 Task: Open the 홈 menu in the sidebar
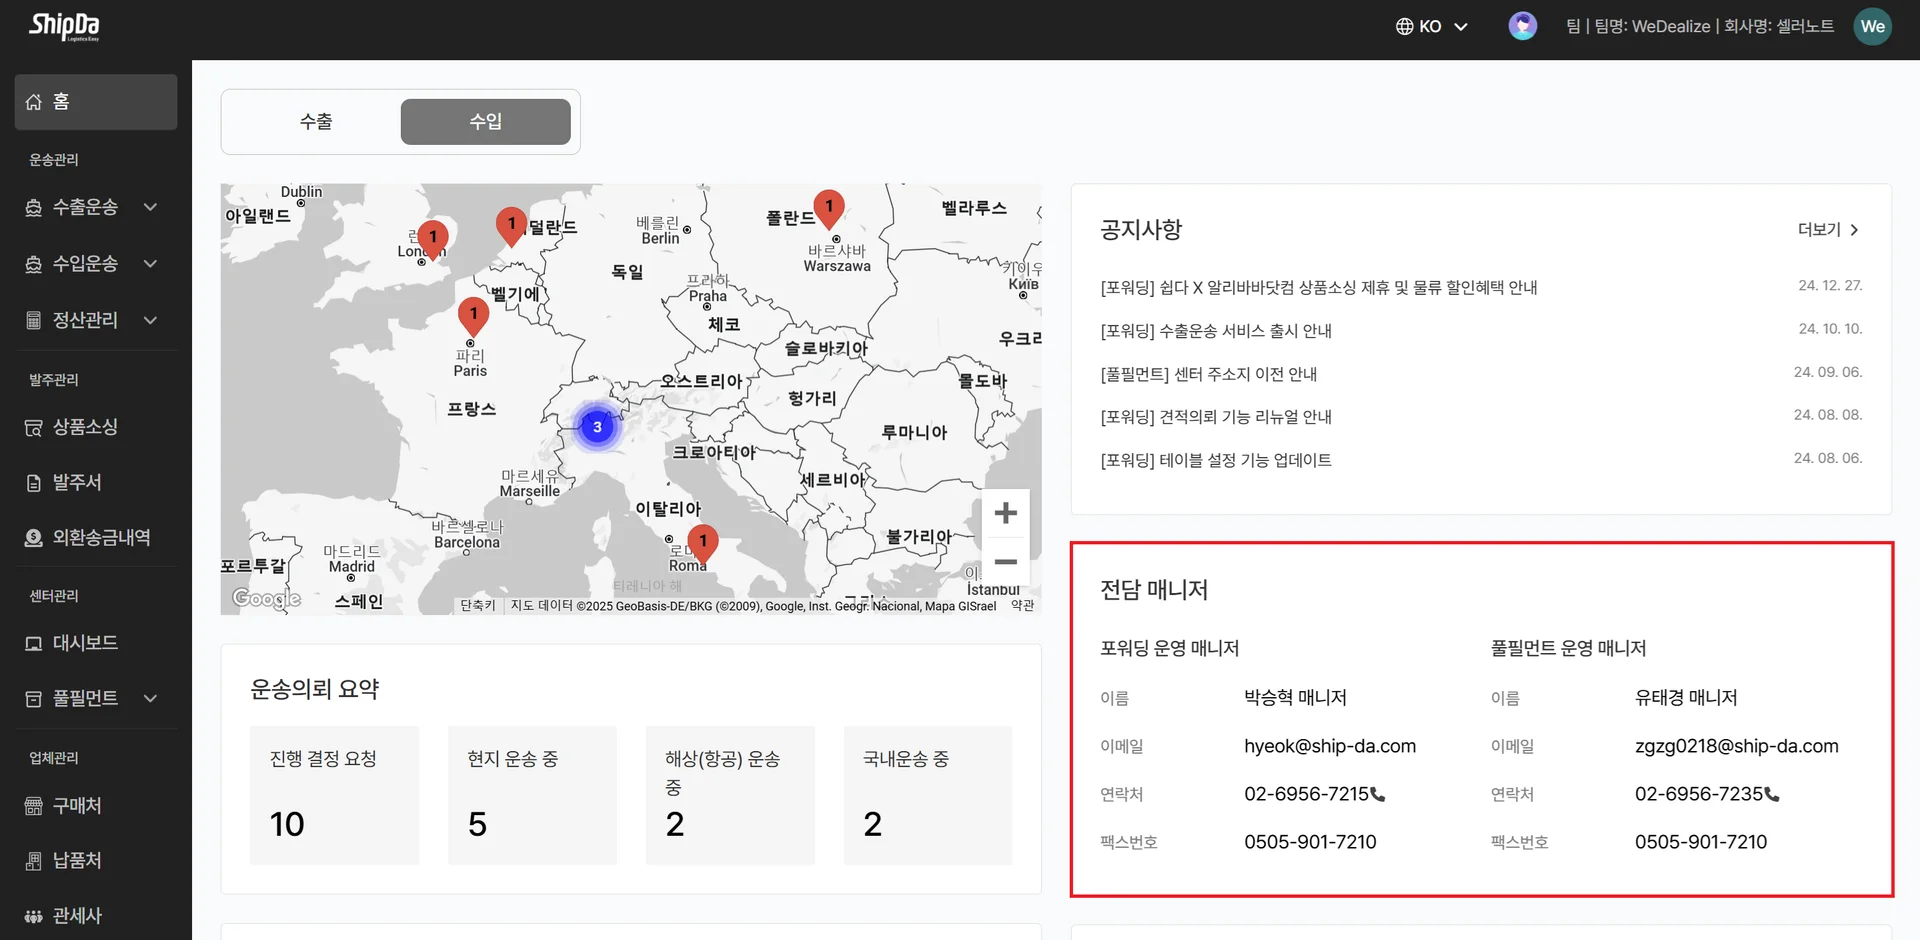click(62, 101)
